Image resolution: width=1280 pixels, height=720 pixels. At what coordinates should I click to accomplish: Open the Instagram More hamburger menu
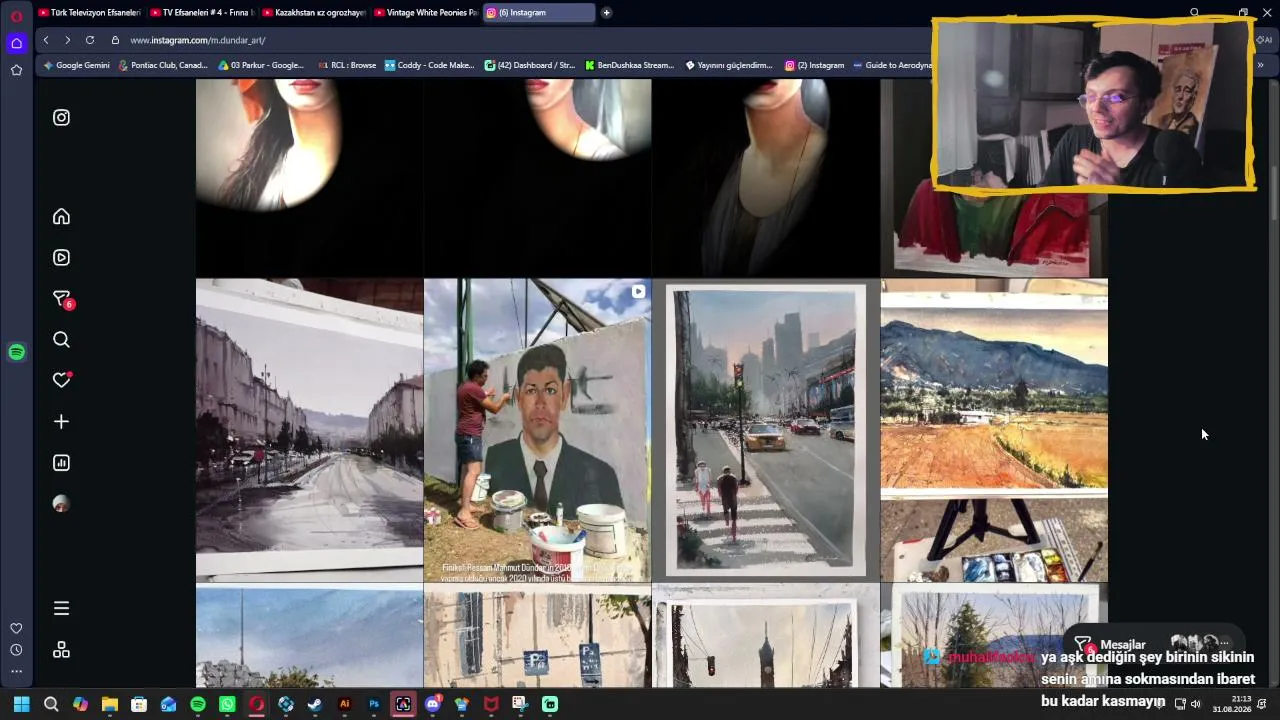(61, 608)
